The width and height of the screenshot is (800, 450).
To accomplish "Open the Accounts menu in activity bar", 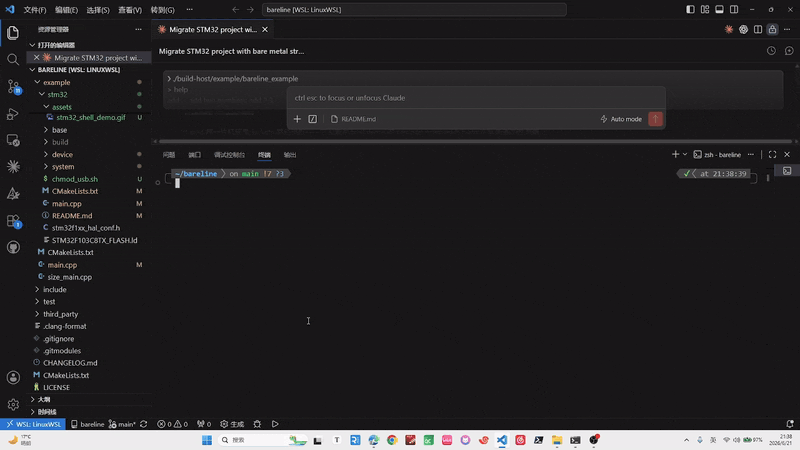I will click(x=13, y=378).
